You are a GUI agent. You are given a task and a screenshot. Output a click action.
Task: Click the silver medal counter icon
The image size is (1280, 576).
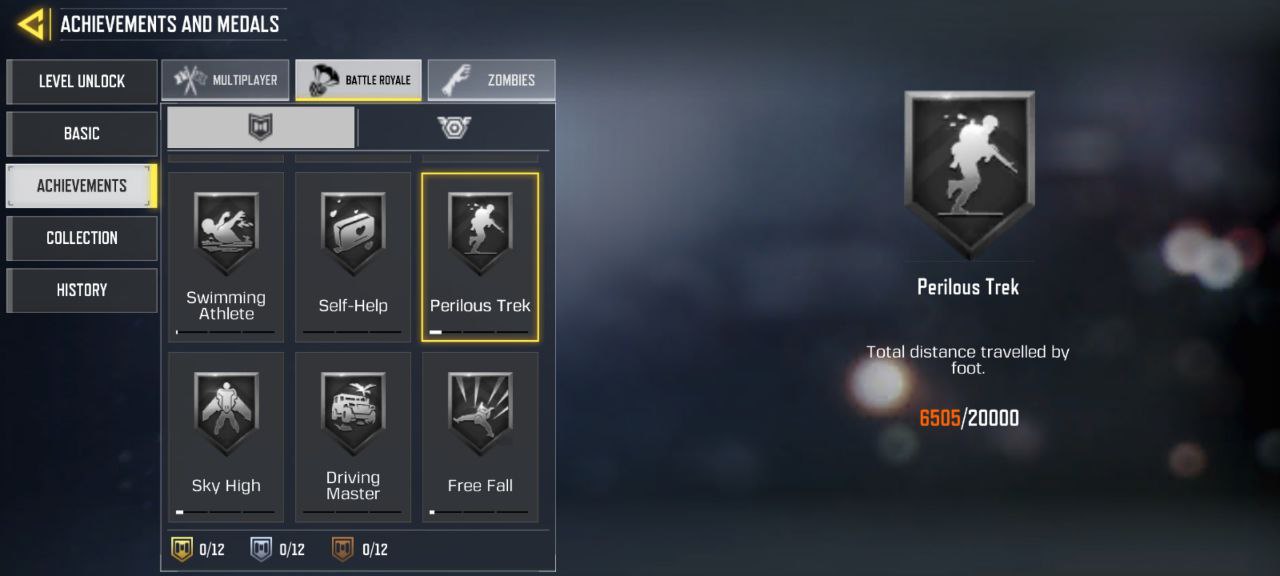click(x=261, y=549)
